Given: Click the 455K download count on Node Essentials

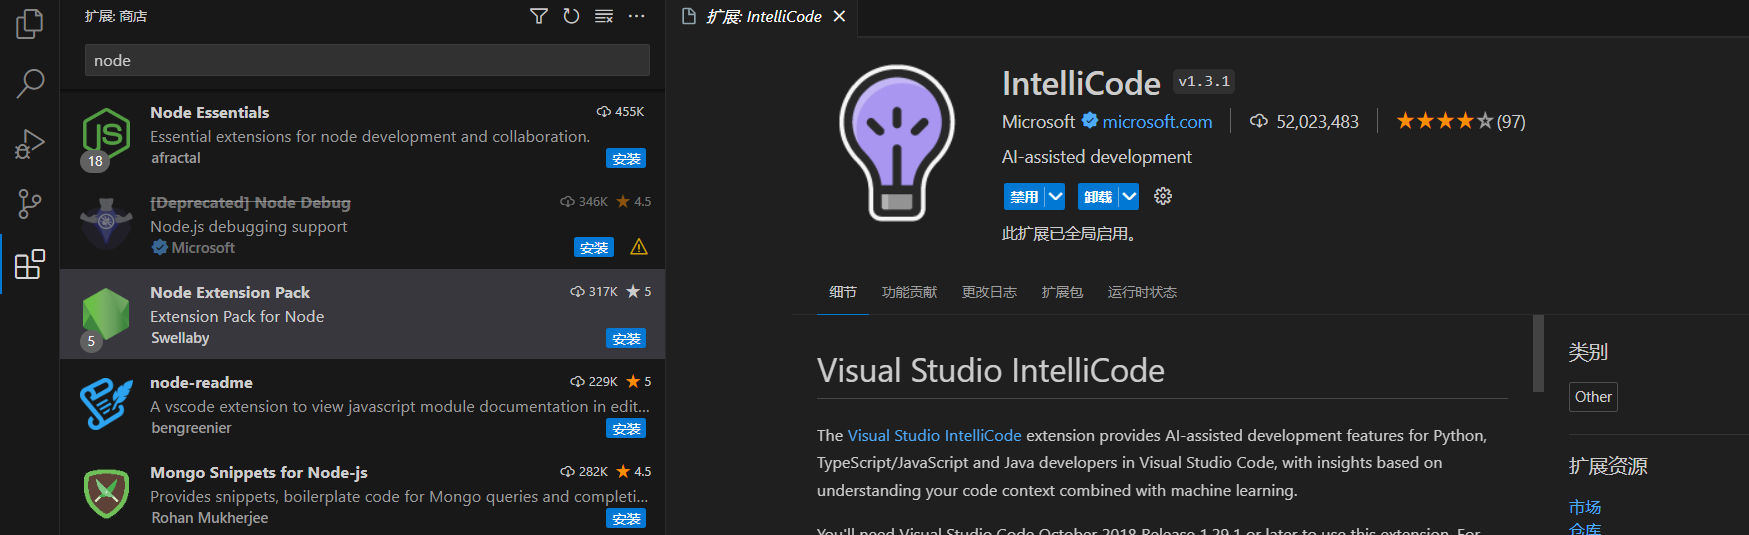Looking at the screenshot, I should pyautogui.click(x=620, y=111).
